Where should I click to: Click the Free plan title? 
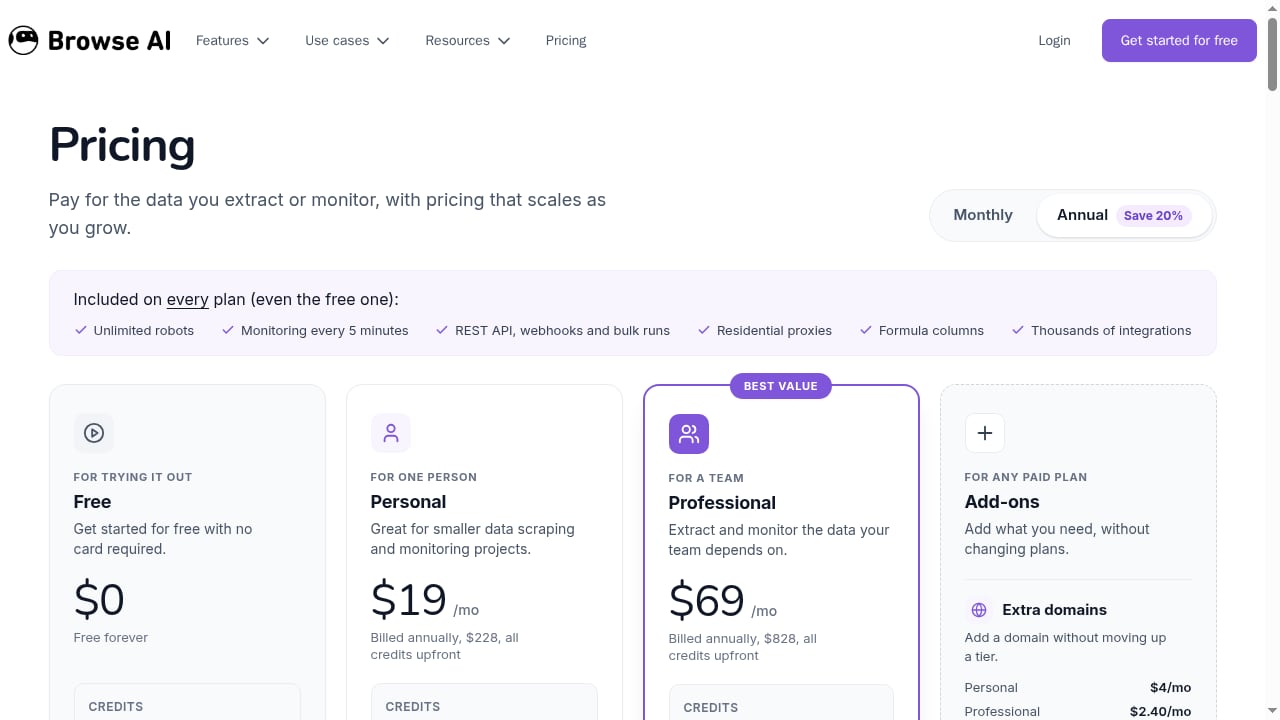coord(92,502)
